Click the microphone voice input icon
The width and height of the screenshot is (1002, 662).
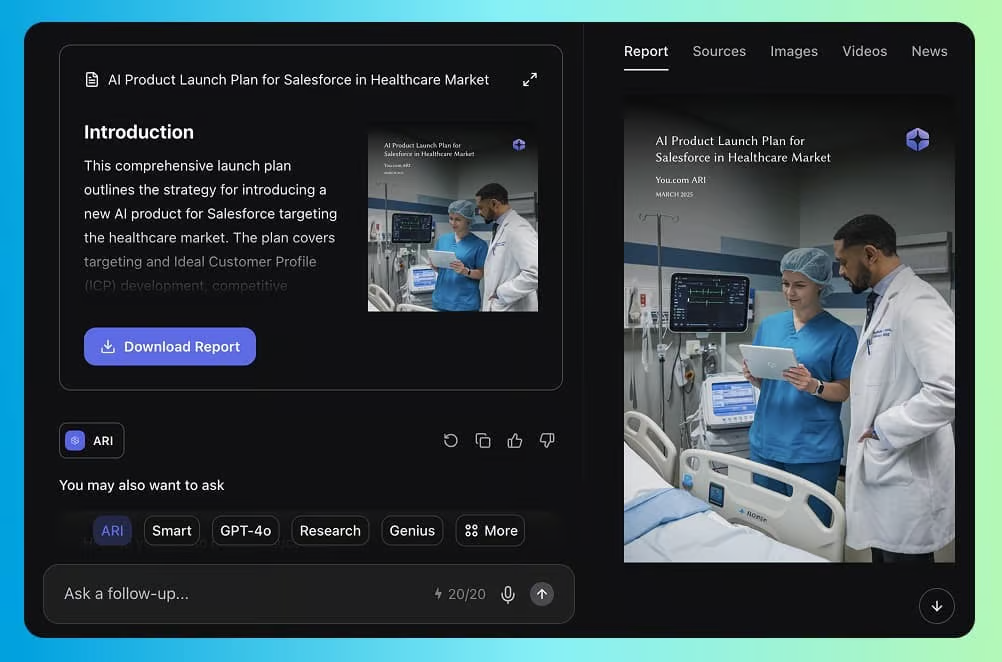[508, 594]
